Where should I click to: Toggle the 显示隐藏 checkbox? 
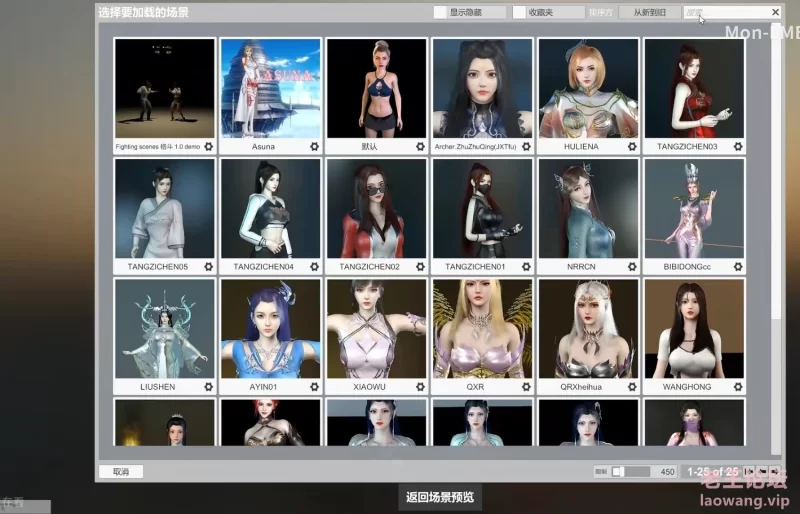pos(440,12)
